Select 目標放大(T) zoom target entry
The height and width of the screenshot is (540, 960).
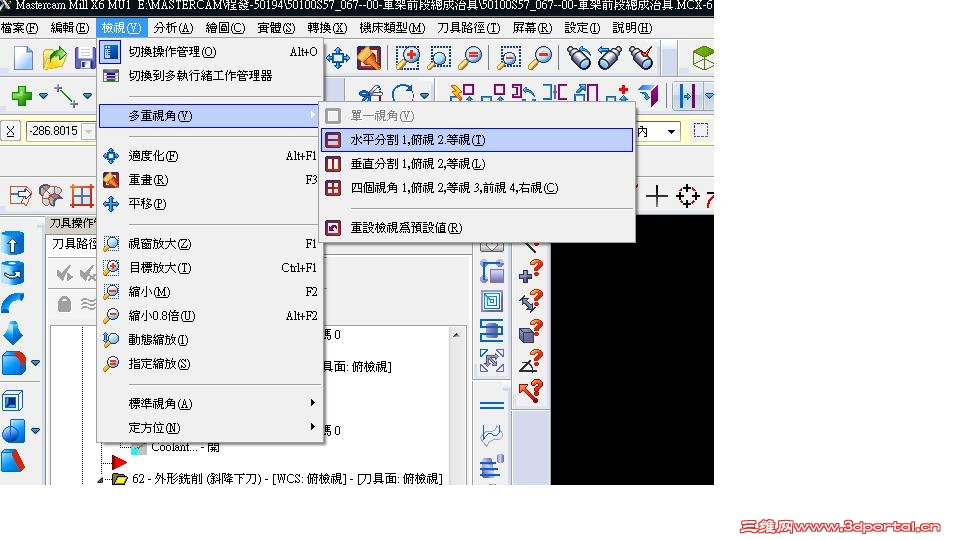pyautogui.click(x=210, y=268)
